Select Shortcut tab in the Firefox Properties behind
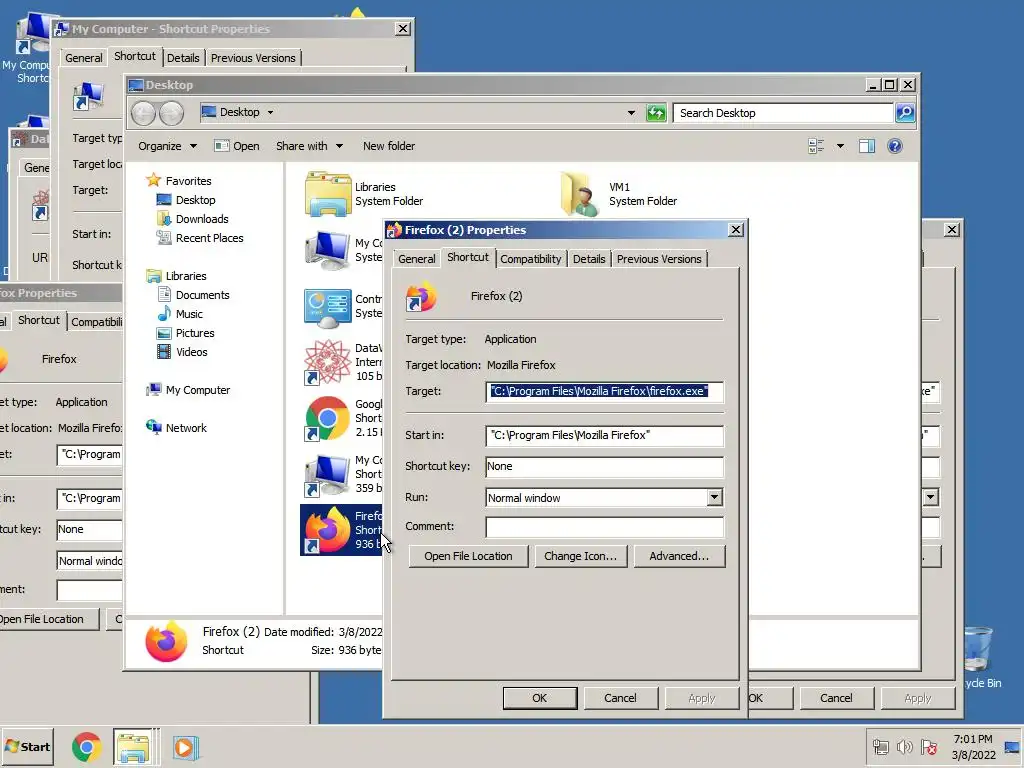 click(39, 320)
